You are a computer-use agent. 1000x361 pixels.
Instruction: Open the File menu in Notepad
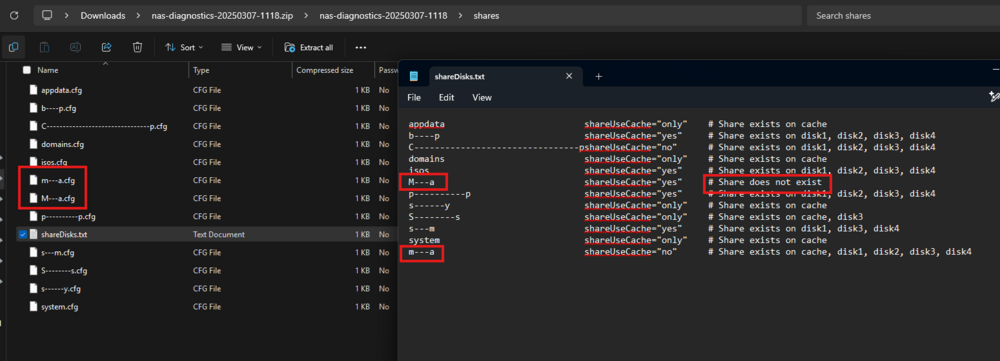414,98
